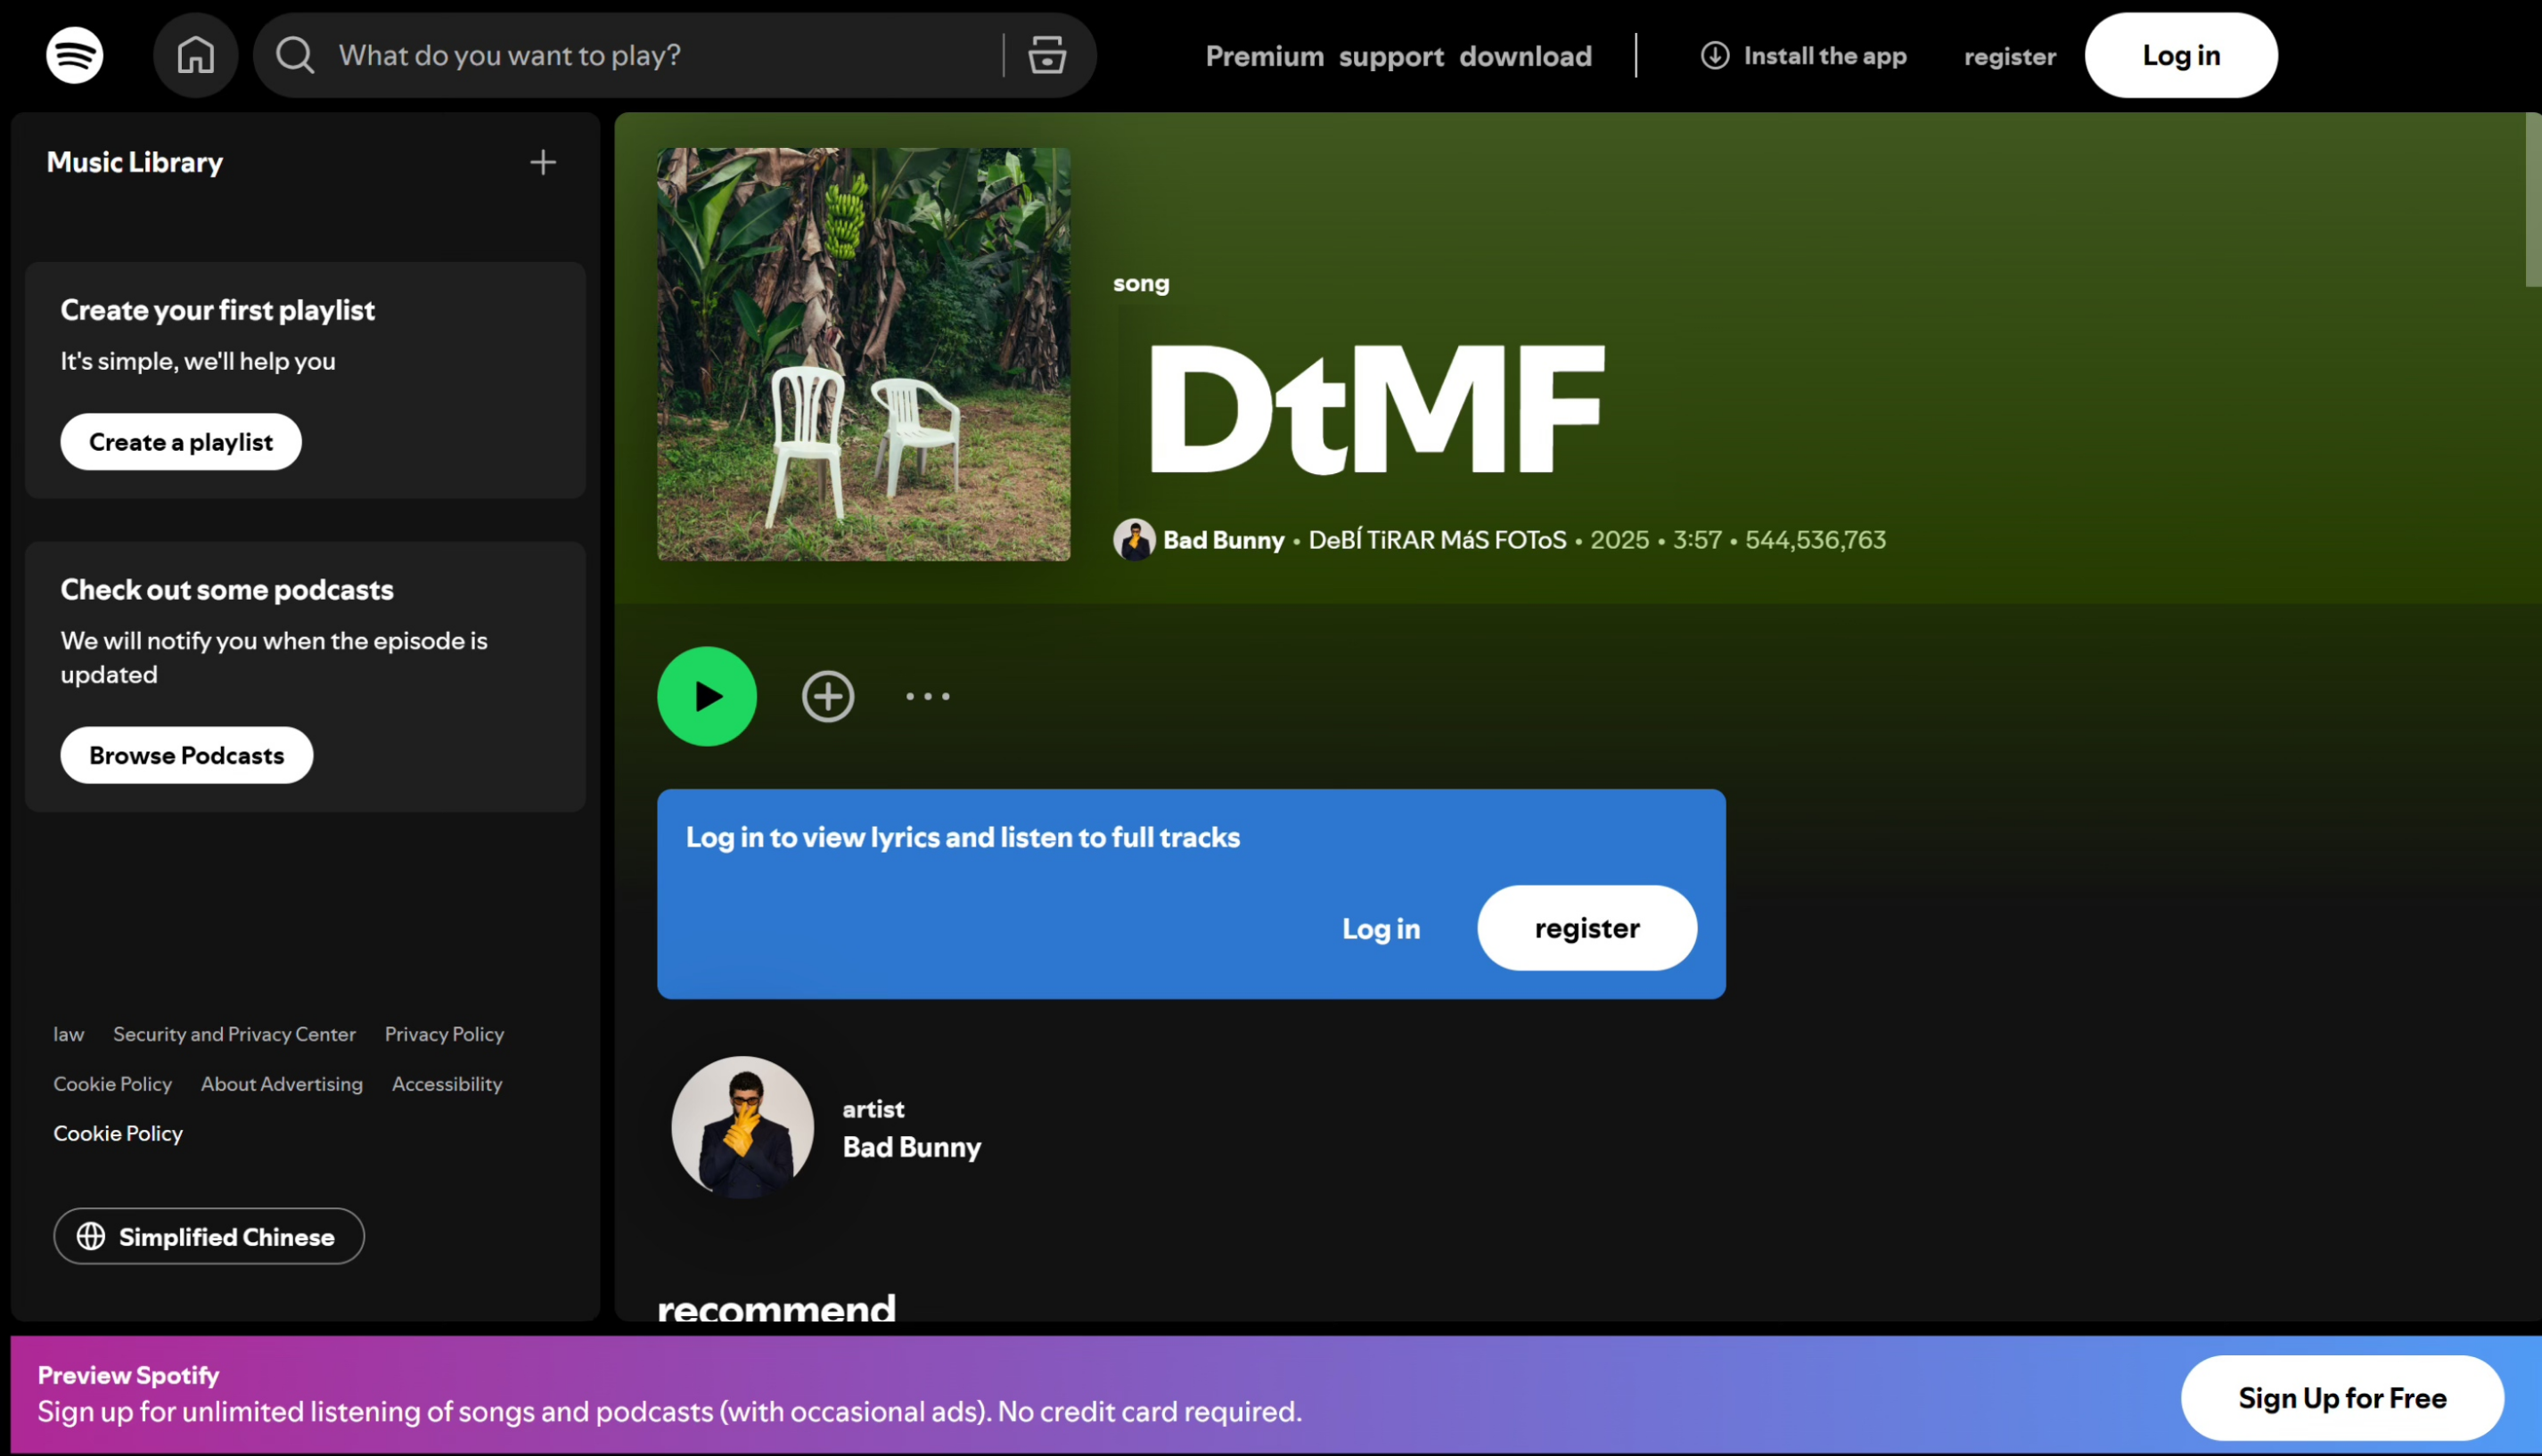Go to Home via house icon
Image resolution: width=2542 pixels, height=1456 pixels.
click(x=195, y=55)
